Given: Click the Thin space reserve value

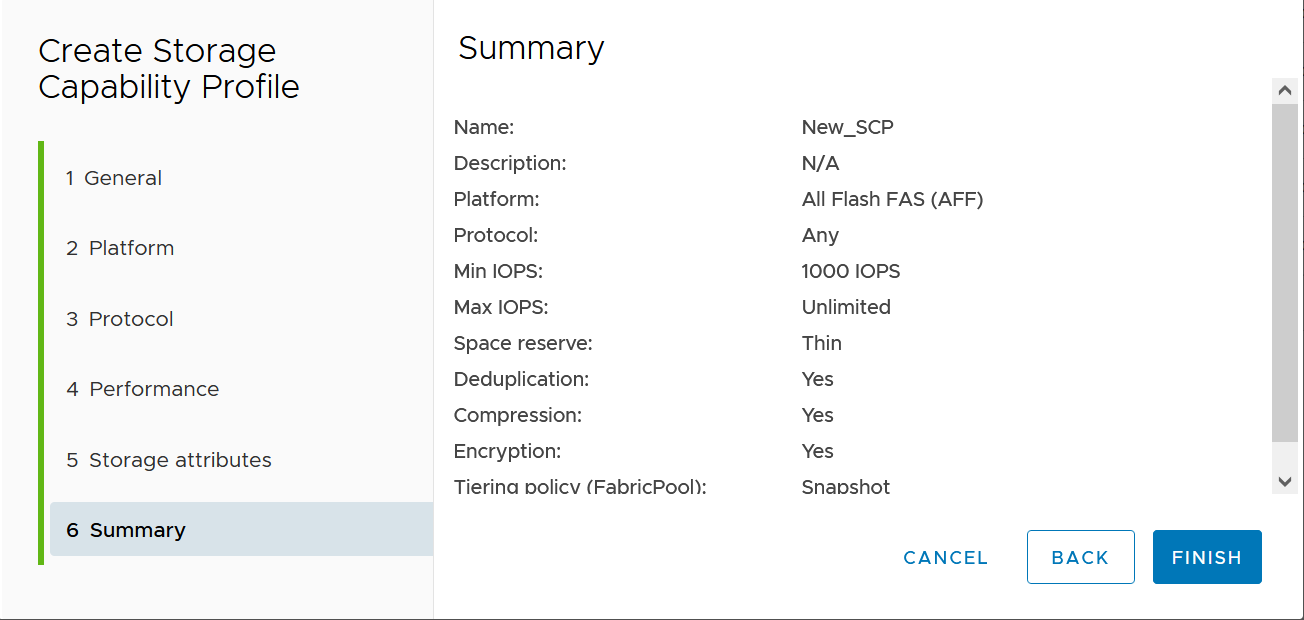Looking at the screenshot, I should (x=821, y=343).
